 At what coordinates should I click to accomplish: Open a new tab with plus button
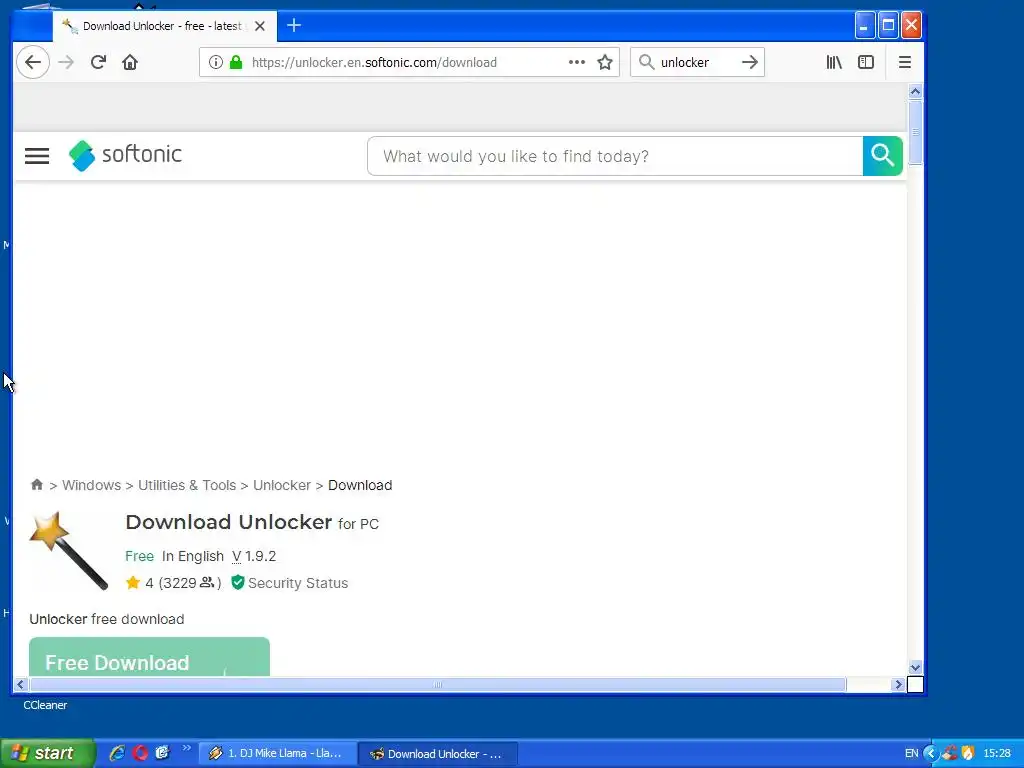click(x=294, y=25)
